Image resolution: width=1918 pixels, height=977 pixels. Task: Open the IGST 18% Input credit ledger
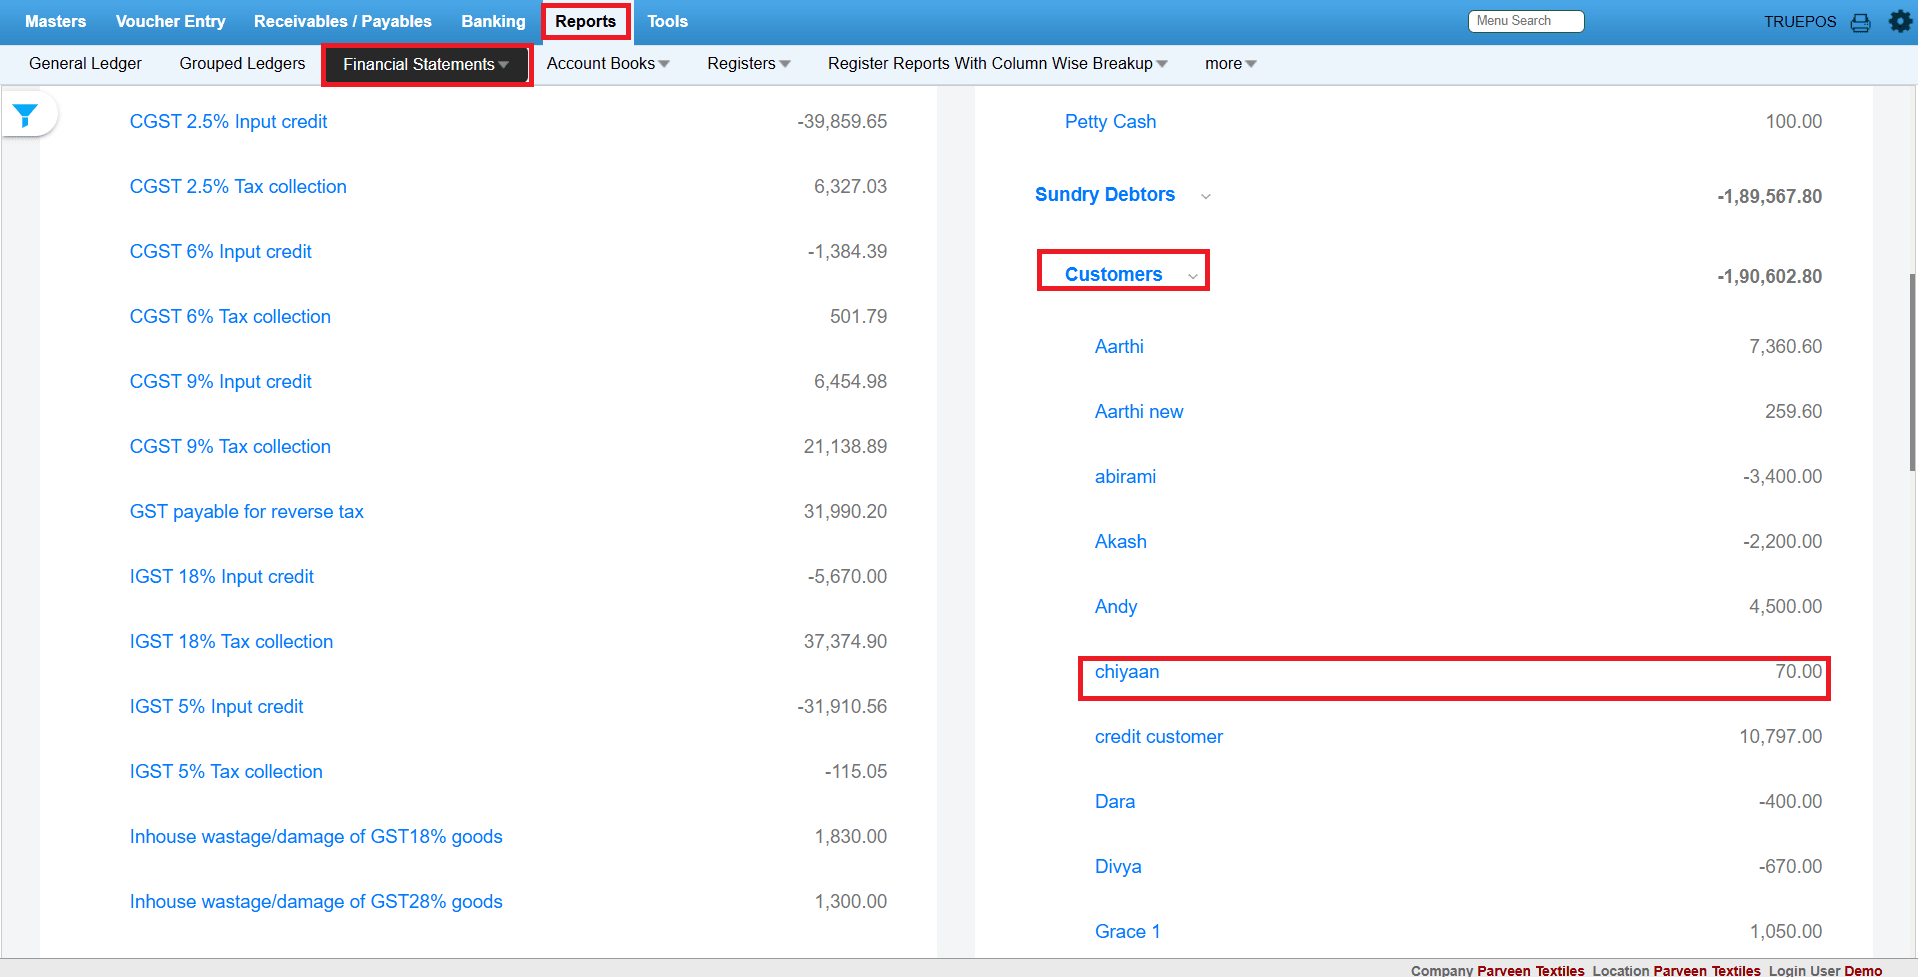tap(222, 577)
